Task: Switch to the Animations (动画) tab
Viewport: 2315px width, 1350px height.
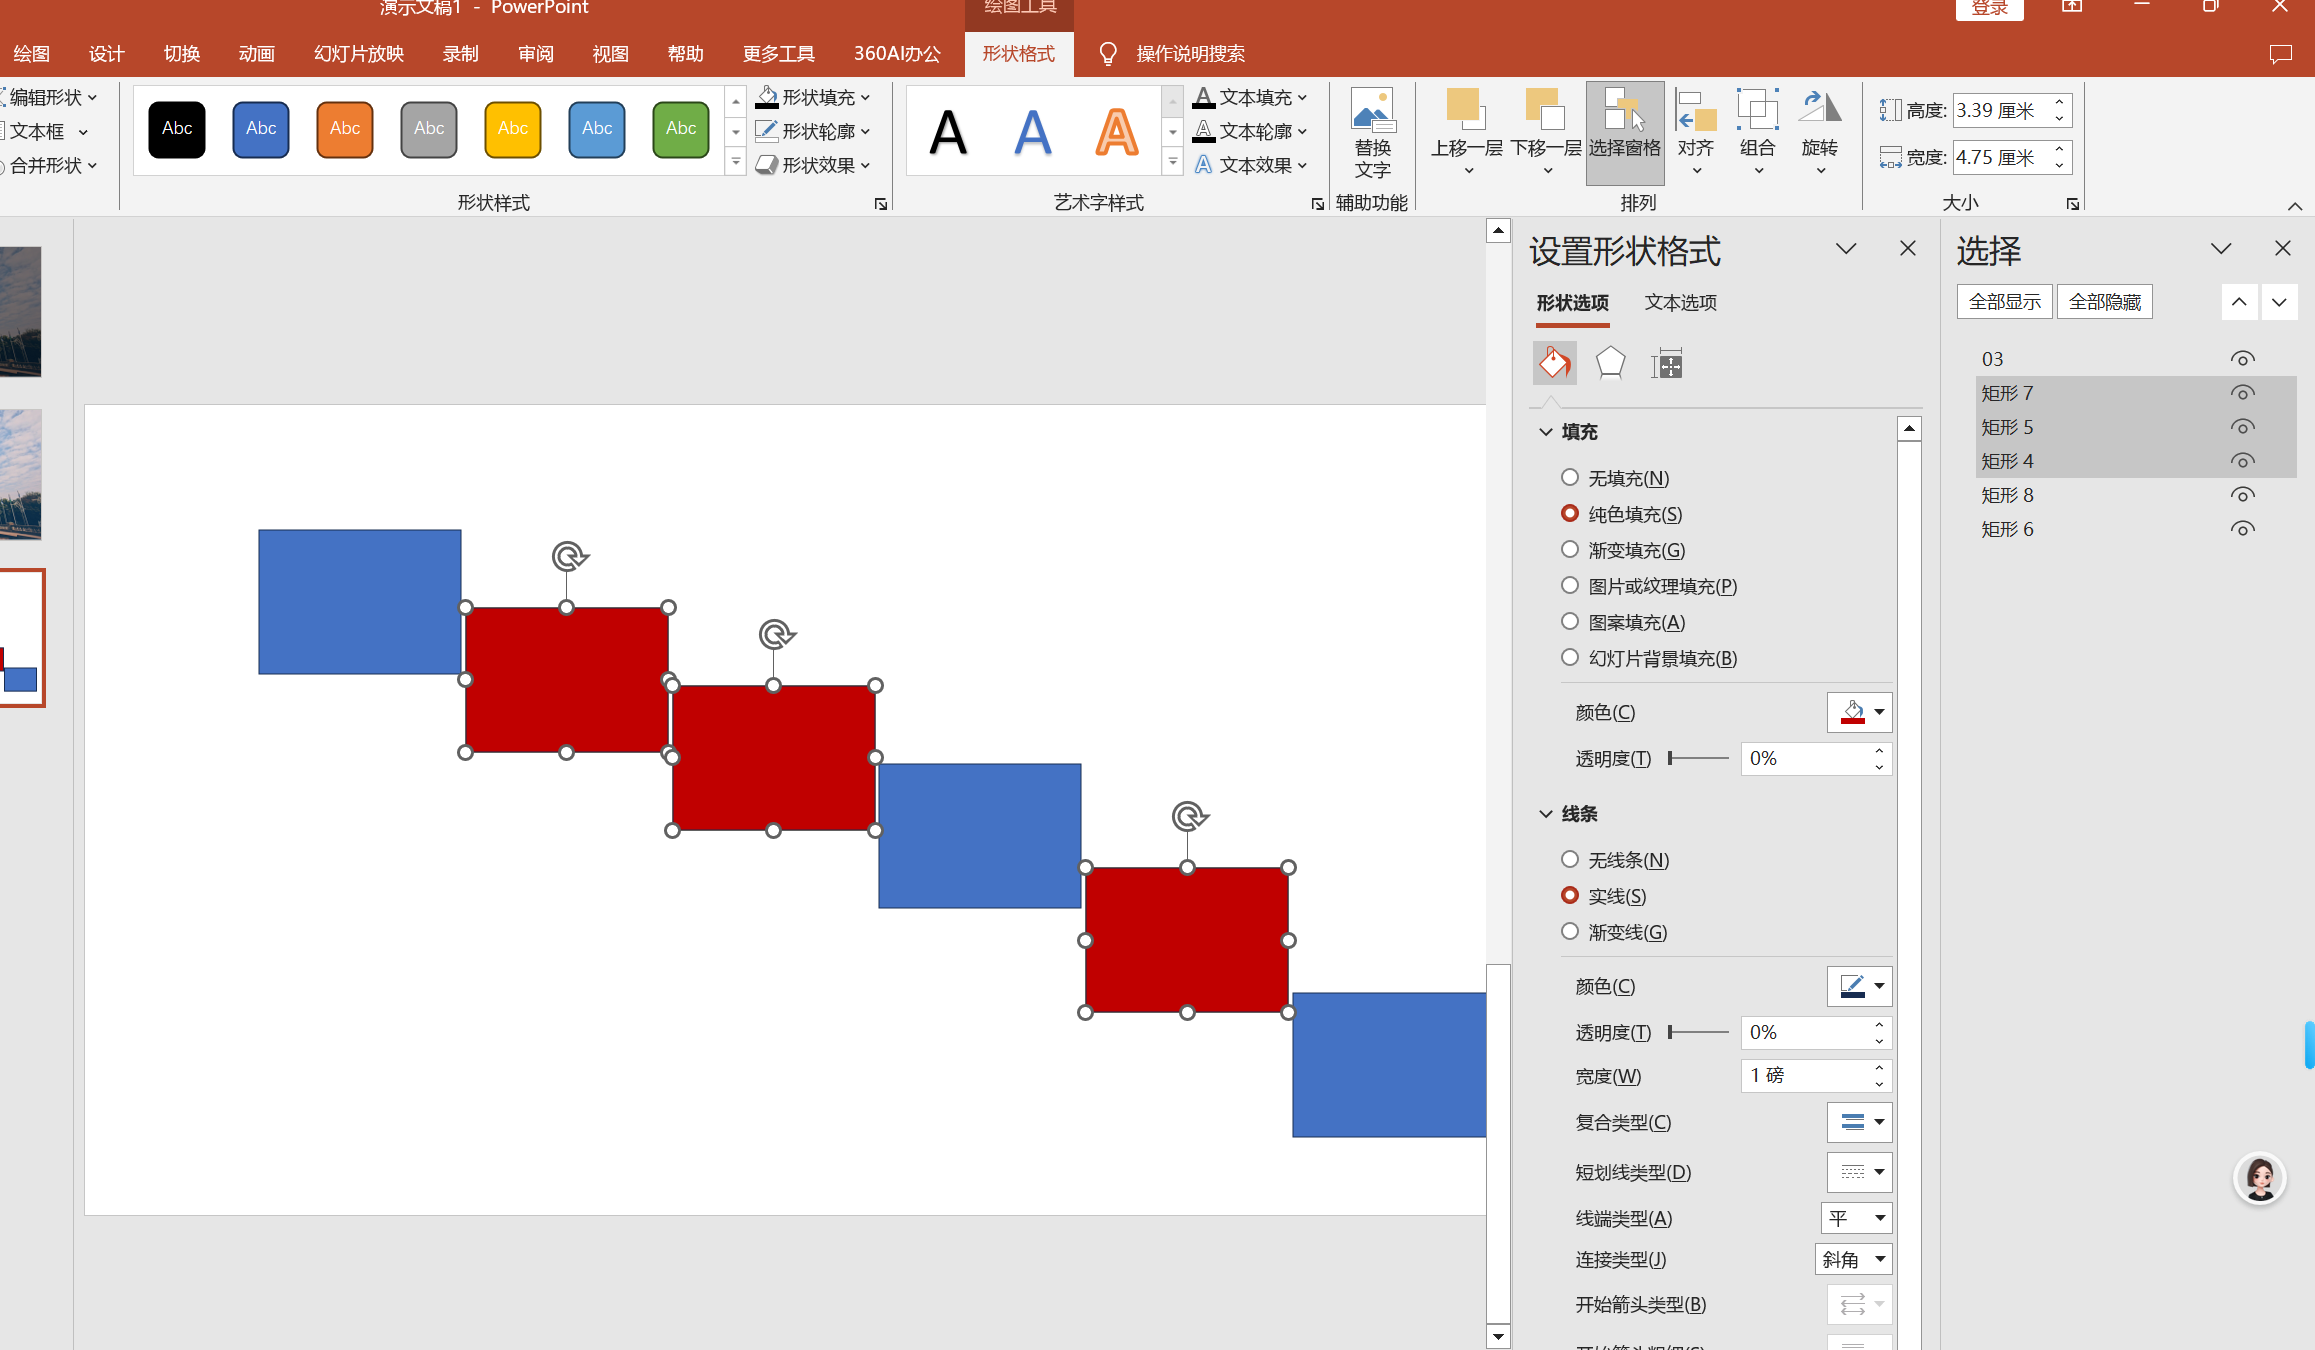Action: coord(256,54)
